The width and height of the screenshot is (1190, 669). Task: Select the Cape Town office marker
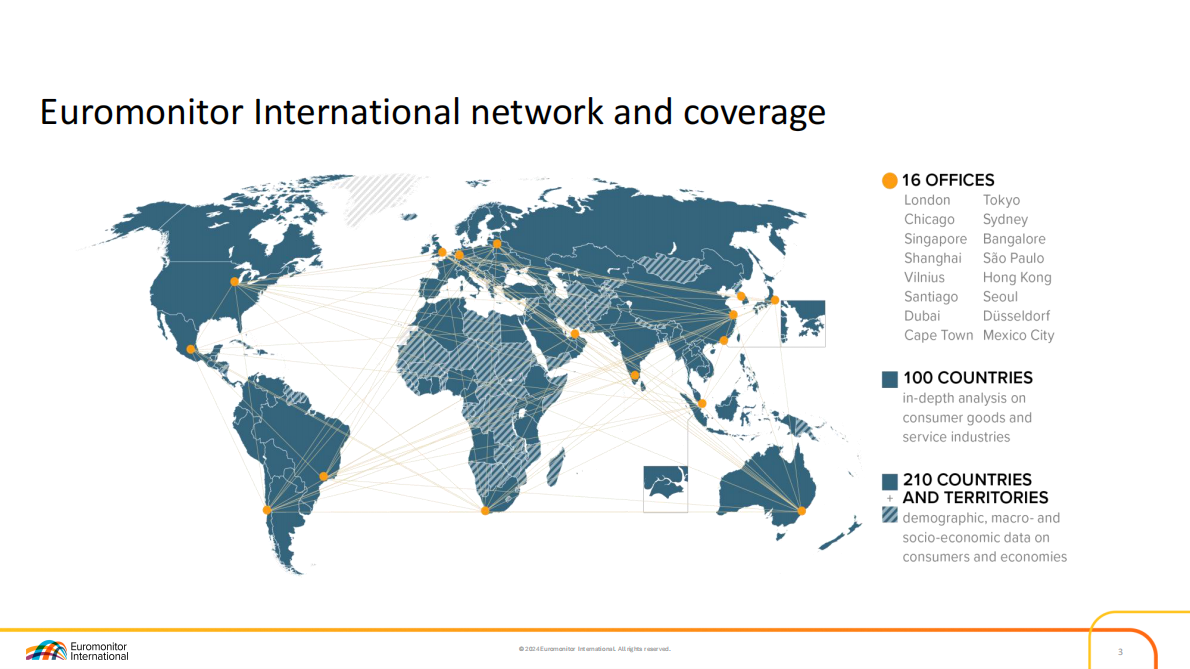(485, 511)
